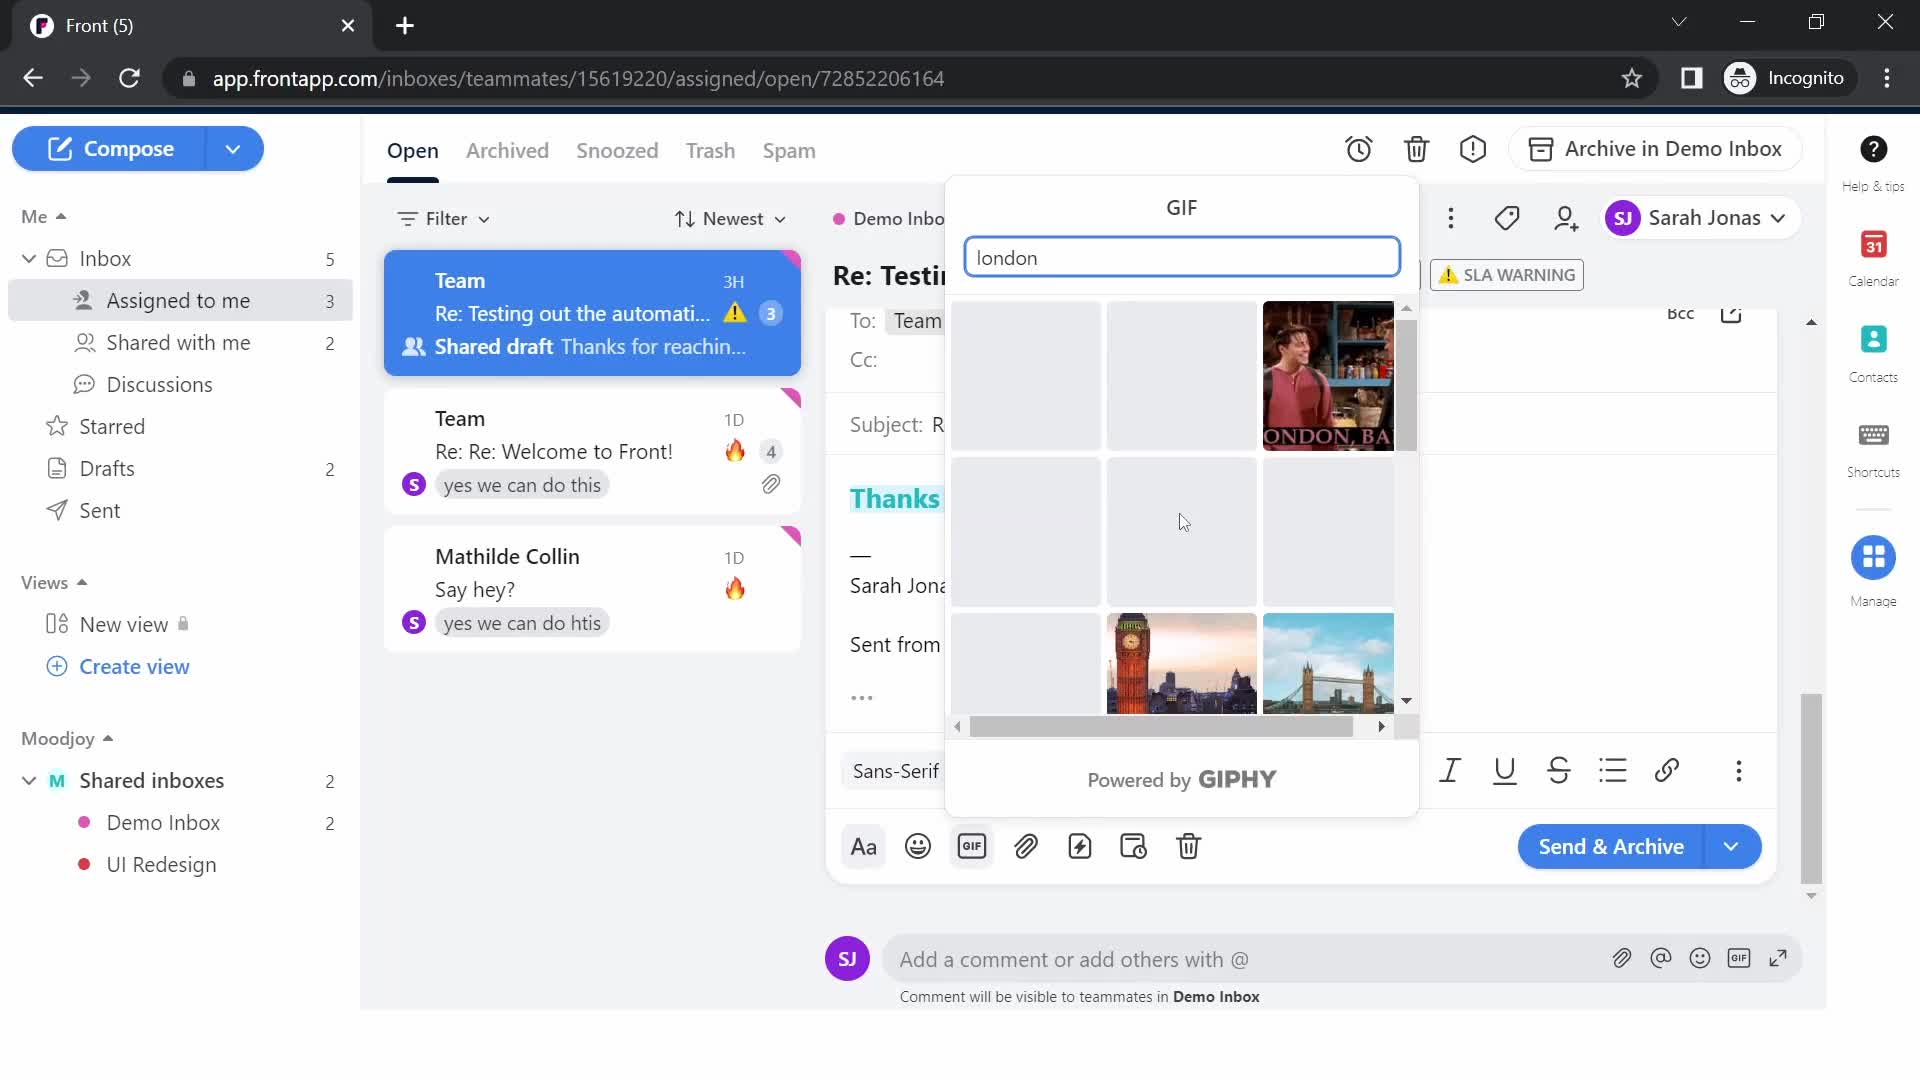Click the GIF search field containing london
The image size is (1920, 1080).
point(1181,258)
